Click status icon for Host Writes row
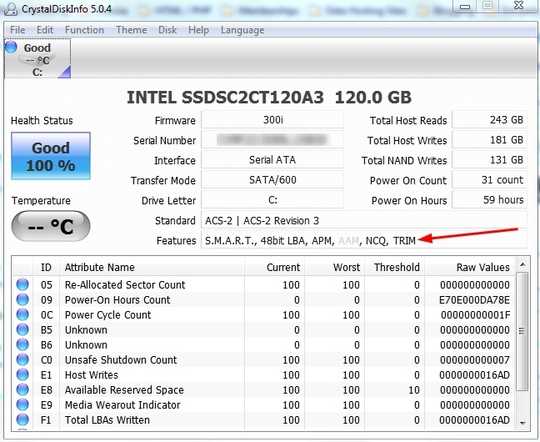 pyautogui.click(x=22, y=375)
